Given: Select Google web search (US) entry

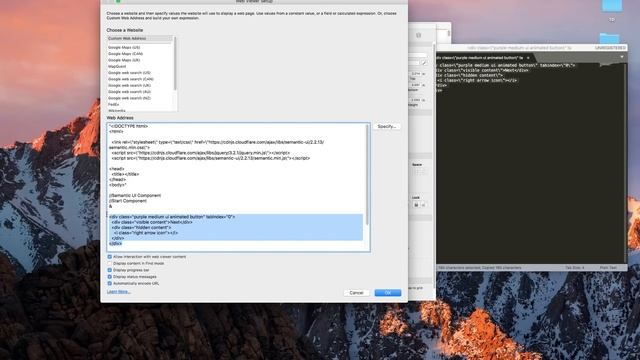Looking at the screenshot, I should point(129,73).
